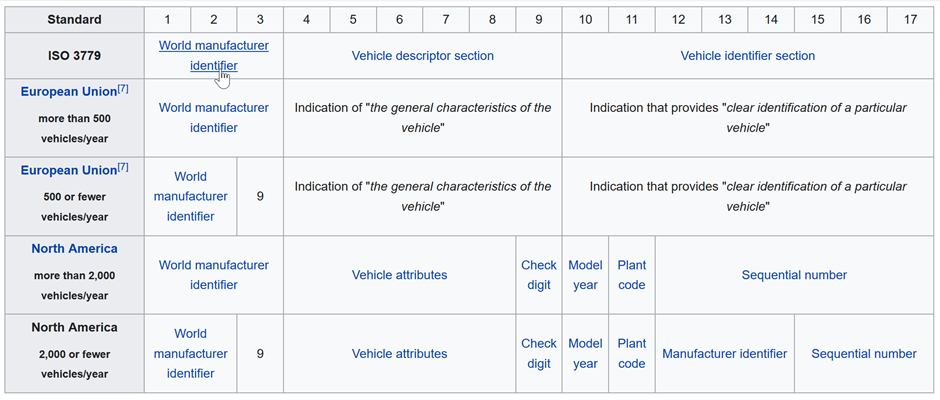The width and height of the screenshot is (940, 400).
Task: Click World manufacturer identifier in EU 500 or fewer row
Action: click(191, 196)
